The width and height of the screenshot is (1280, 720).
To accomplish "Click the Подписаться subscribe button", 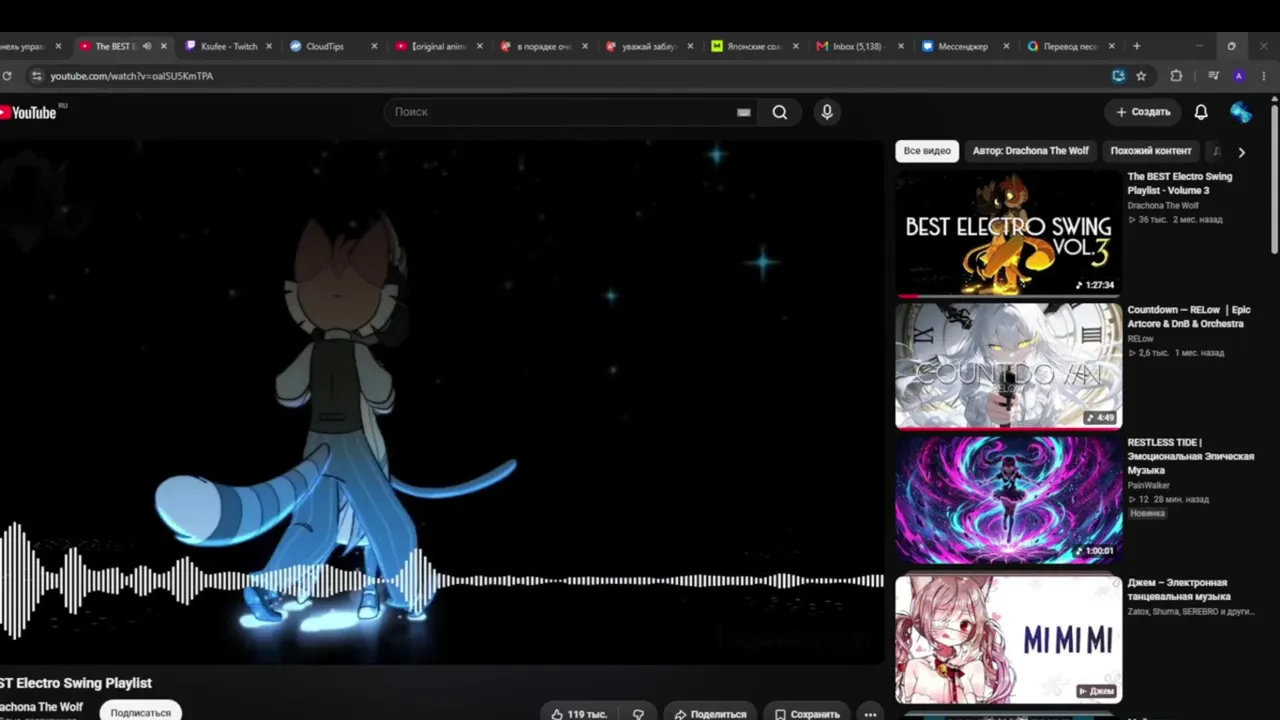I will pyautogui.click(x=140, y=712).
